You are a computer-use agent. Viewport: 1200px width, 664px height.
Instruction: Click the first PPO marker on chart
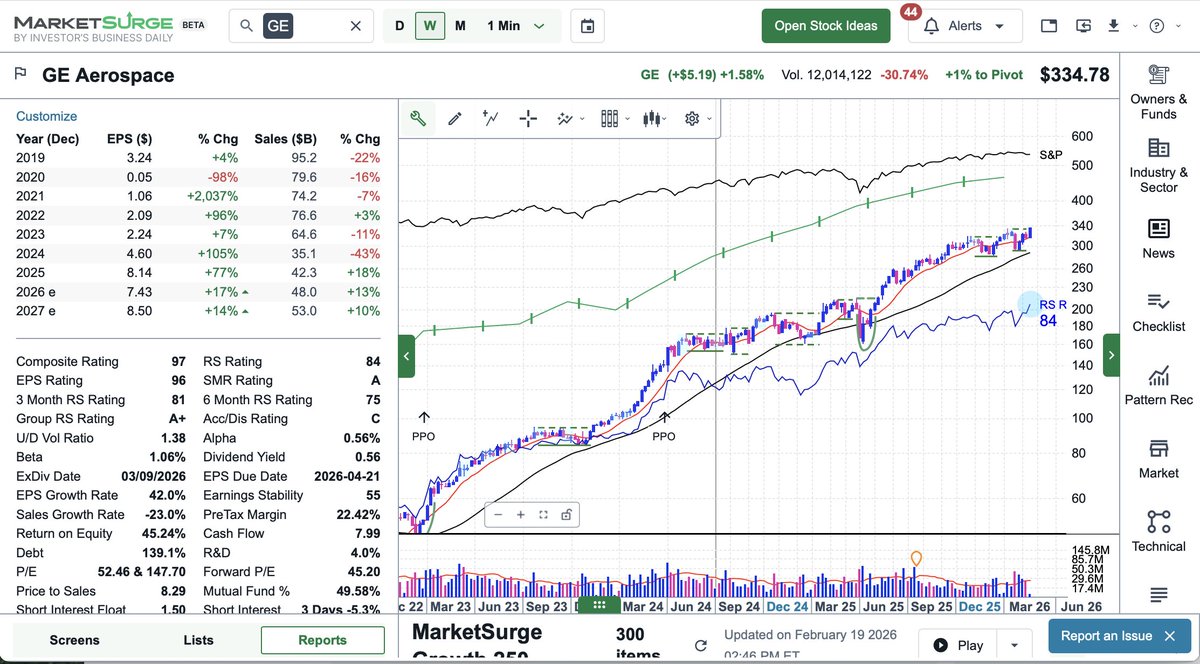pos(424,426)
